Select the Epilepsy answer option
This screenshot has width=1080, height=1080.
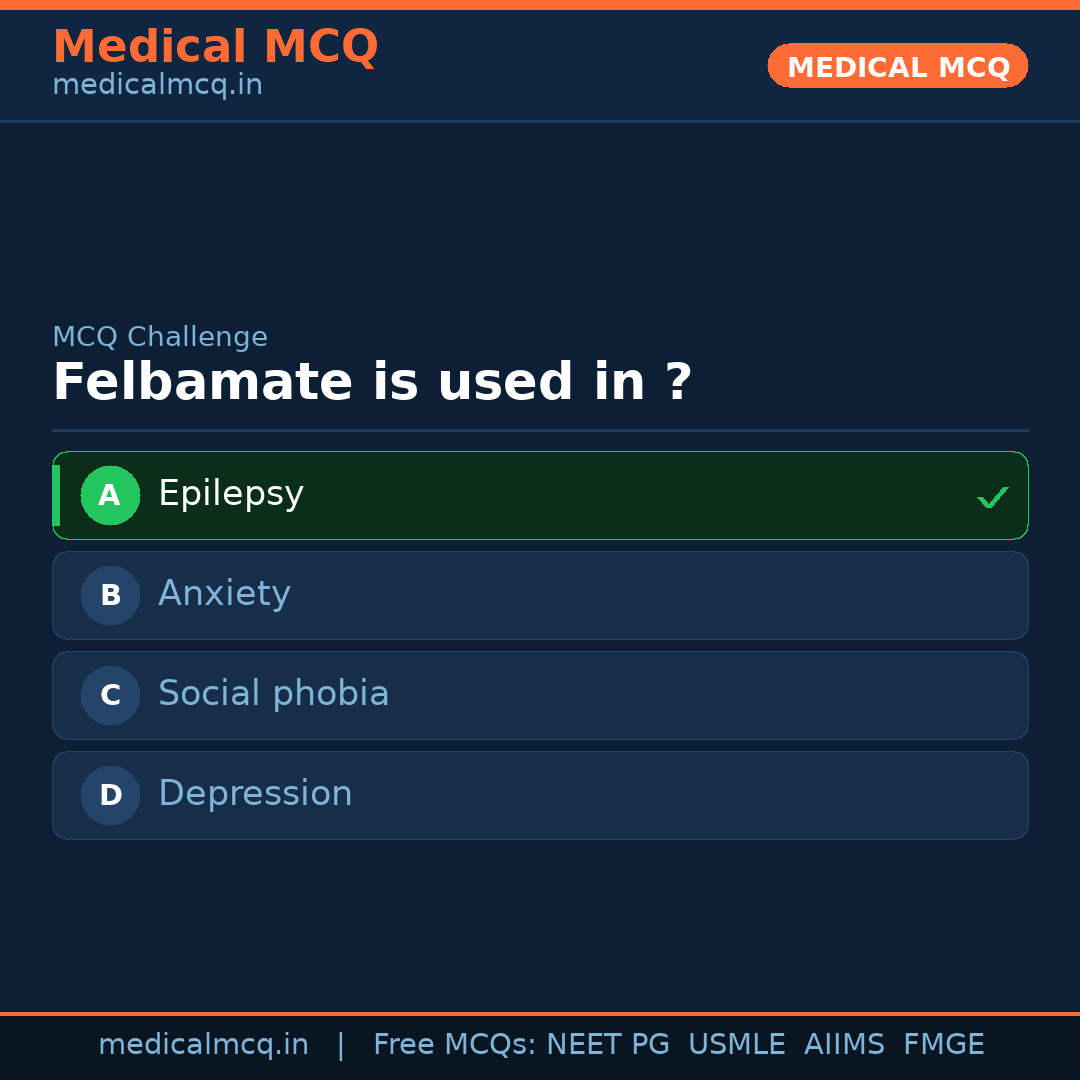[x=540, y=495]
